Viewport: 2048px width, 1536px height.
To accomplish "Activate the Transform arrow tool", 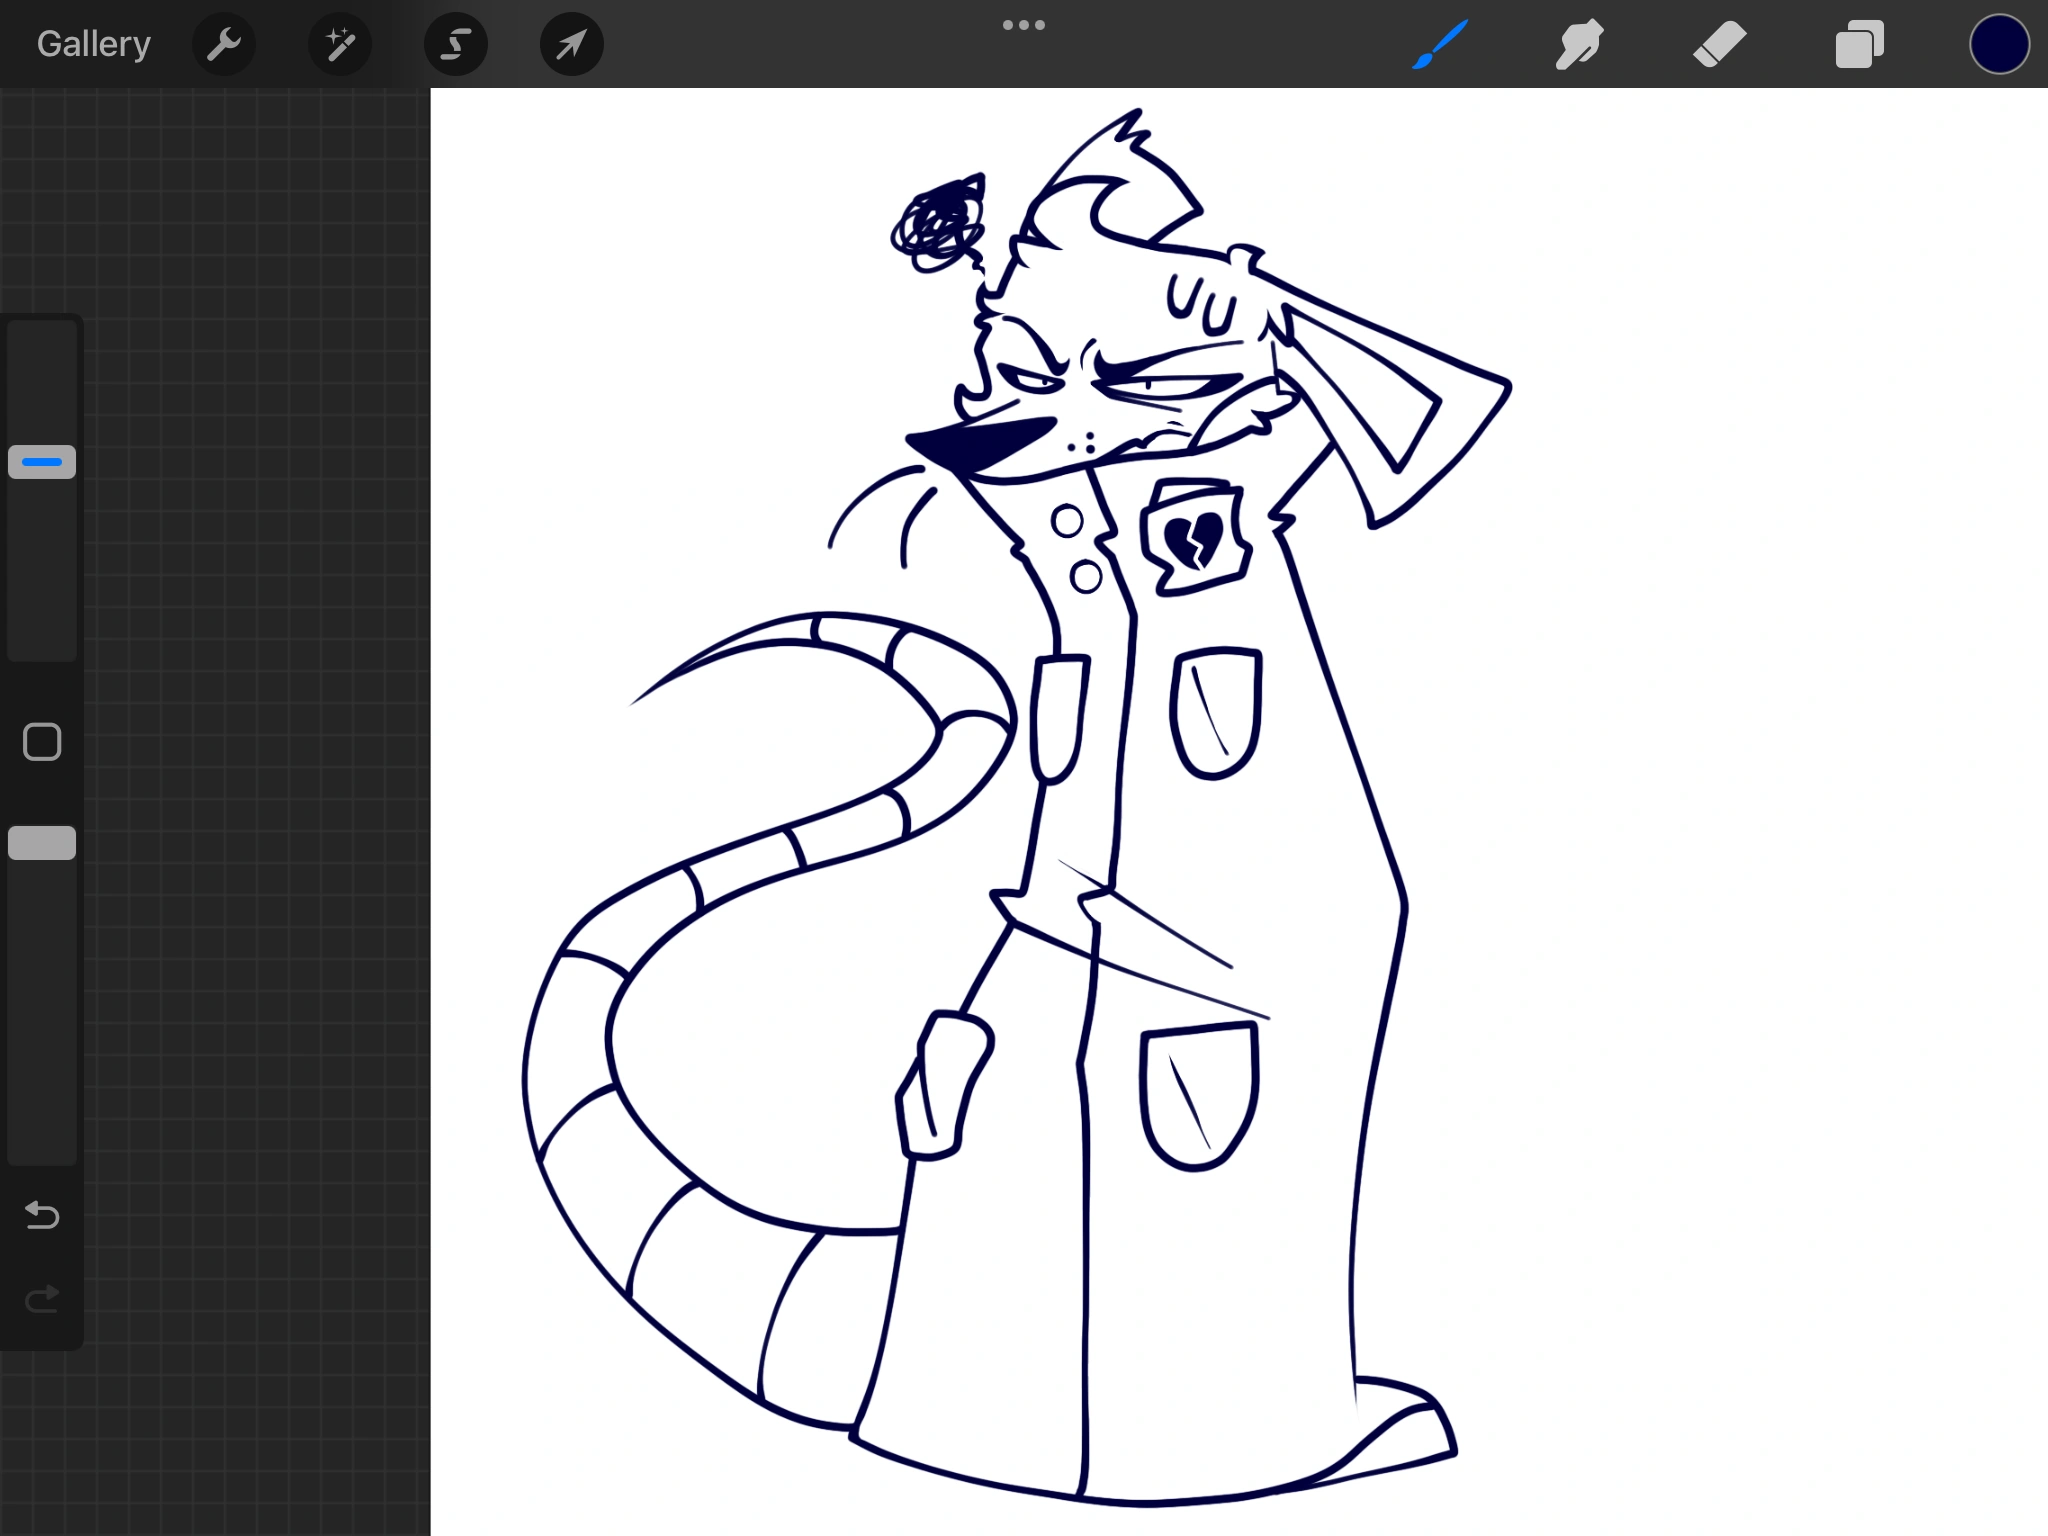I will (571, 44).
